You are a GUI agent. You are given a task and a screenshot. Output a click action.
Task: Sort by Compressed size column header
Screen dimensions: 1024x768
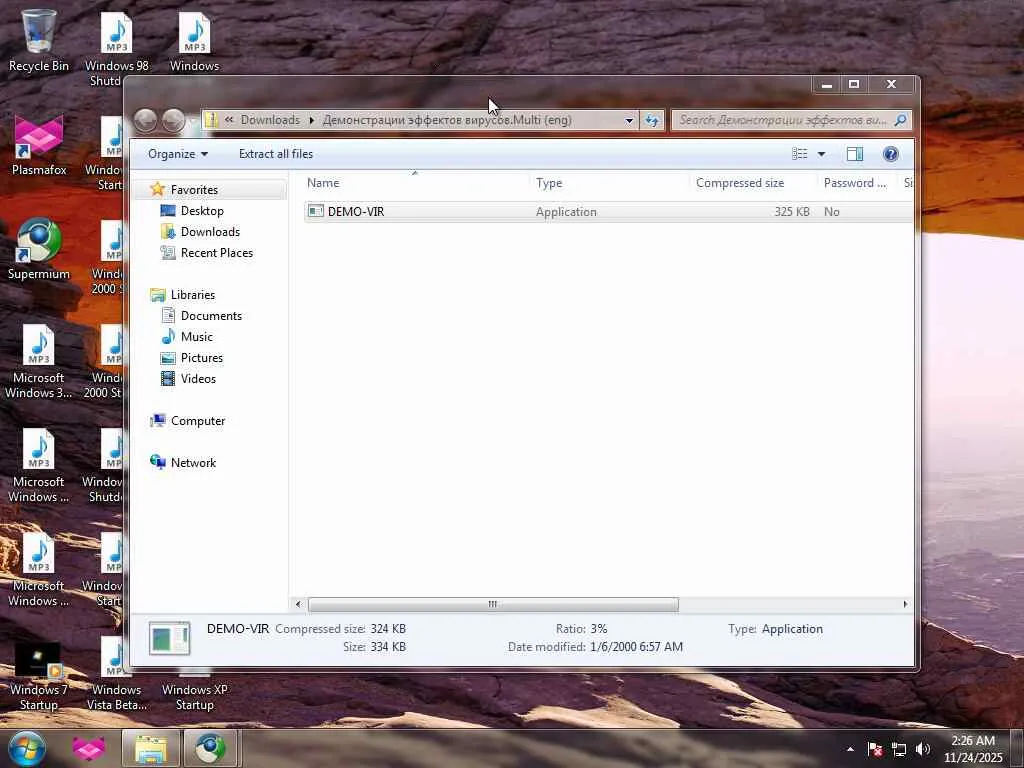752,184
